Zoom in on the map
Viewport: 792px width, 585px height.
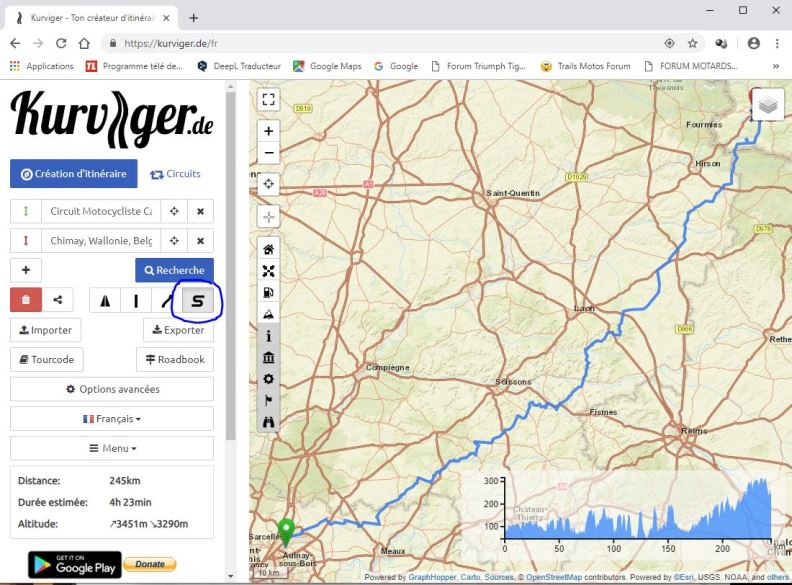(269, 131)
